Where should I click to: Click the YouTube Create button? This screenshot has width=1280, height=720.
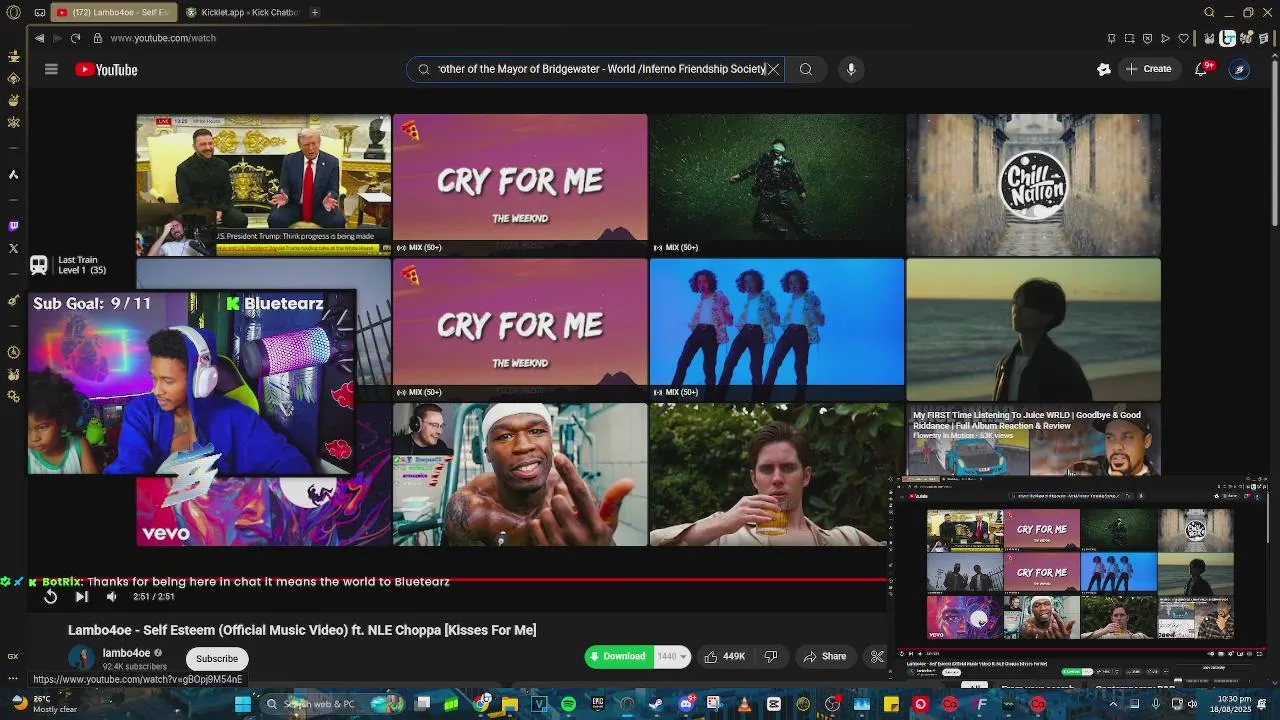tap(1148, 69)
